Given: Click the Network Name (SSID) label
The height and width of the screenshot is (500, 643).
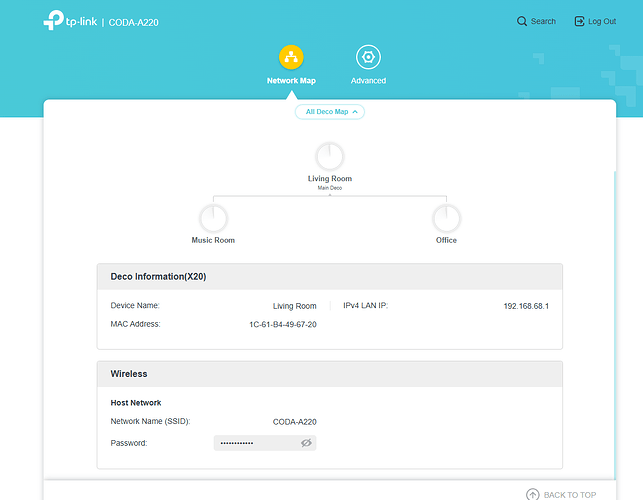Looking at the screenshot, I should pyautogui.click(x=150, y=421).
